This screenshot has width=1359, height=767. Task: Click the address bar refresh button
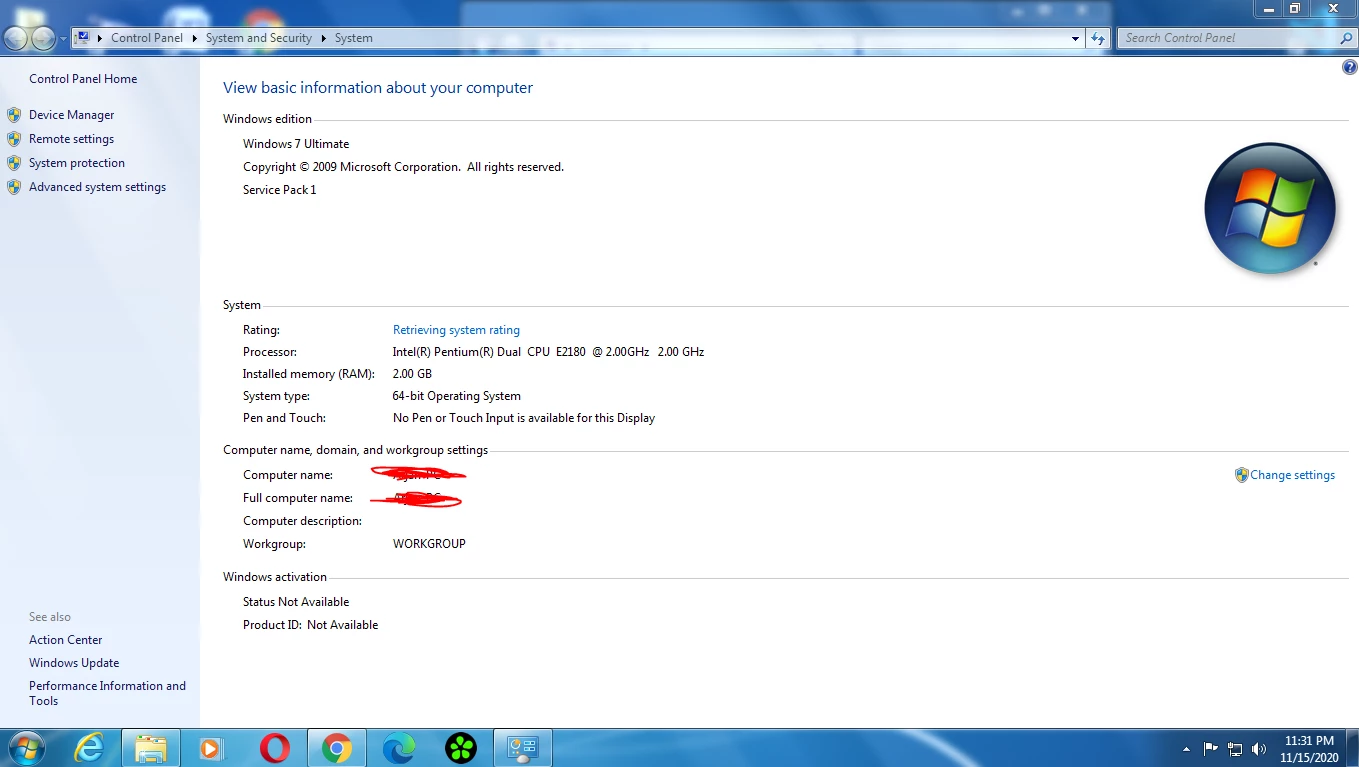pos(1098,38)
